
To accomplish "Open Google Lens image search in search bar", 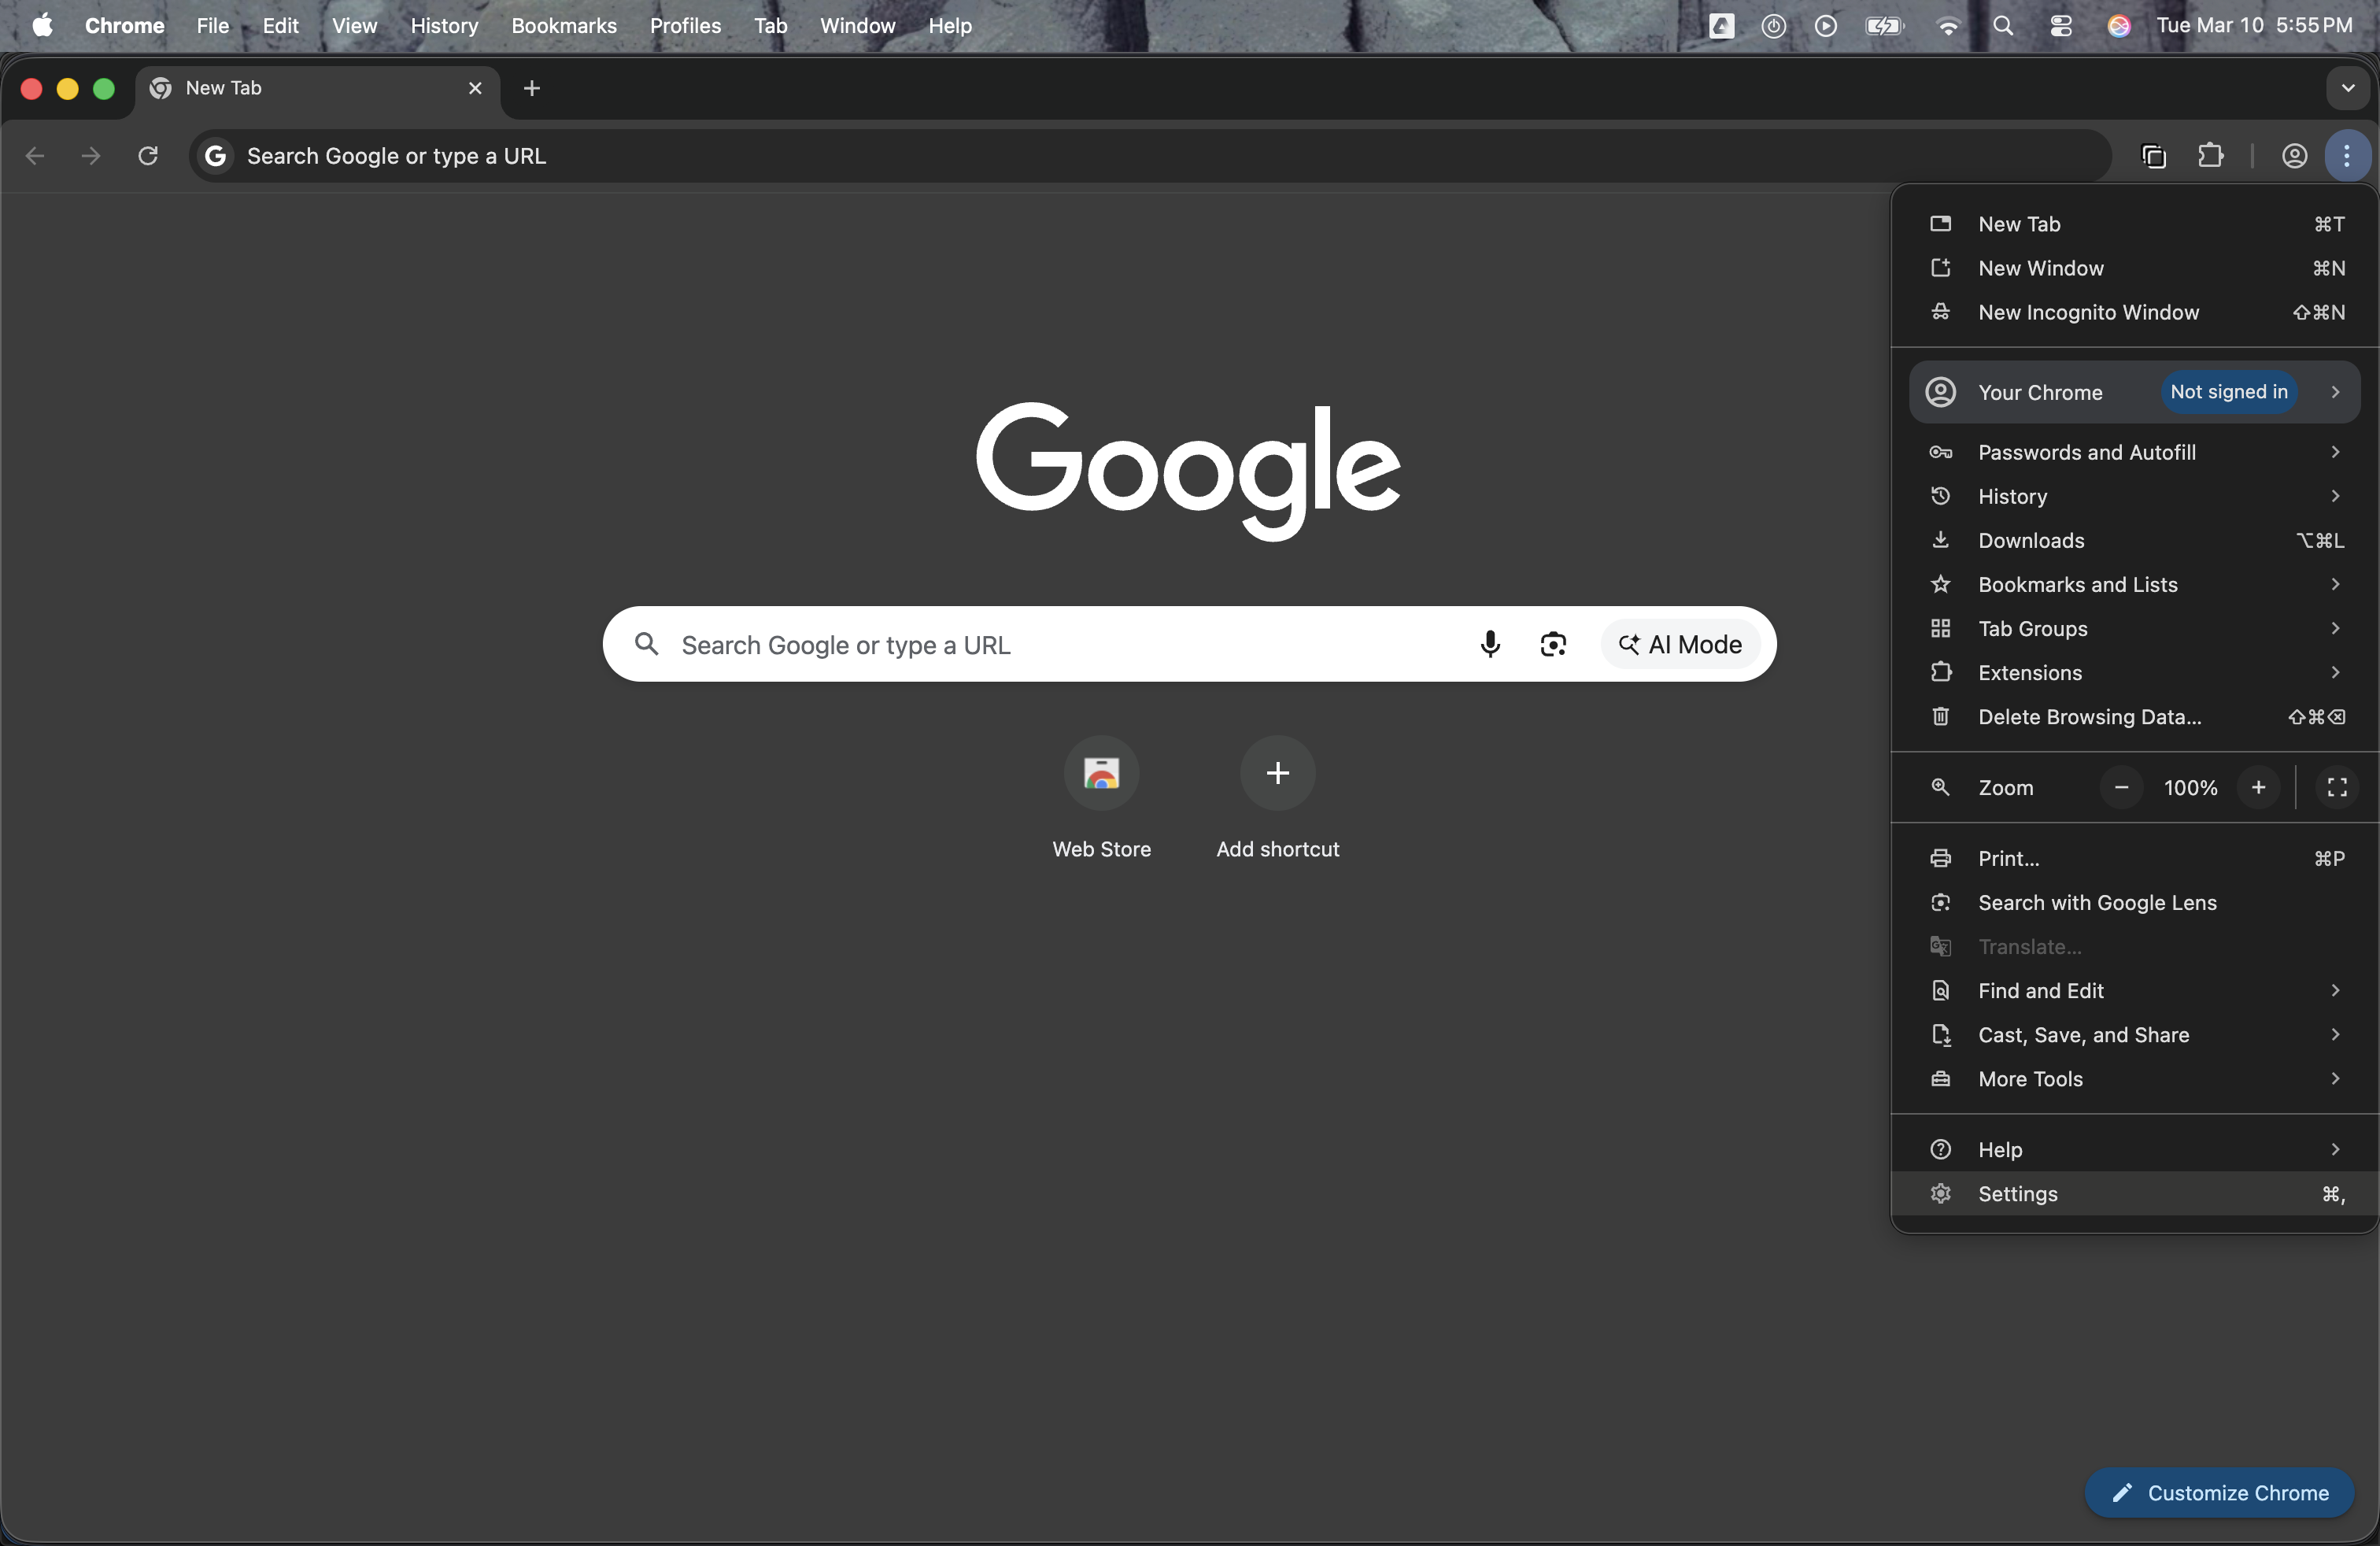I will click(x=1552, y=645).
